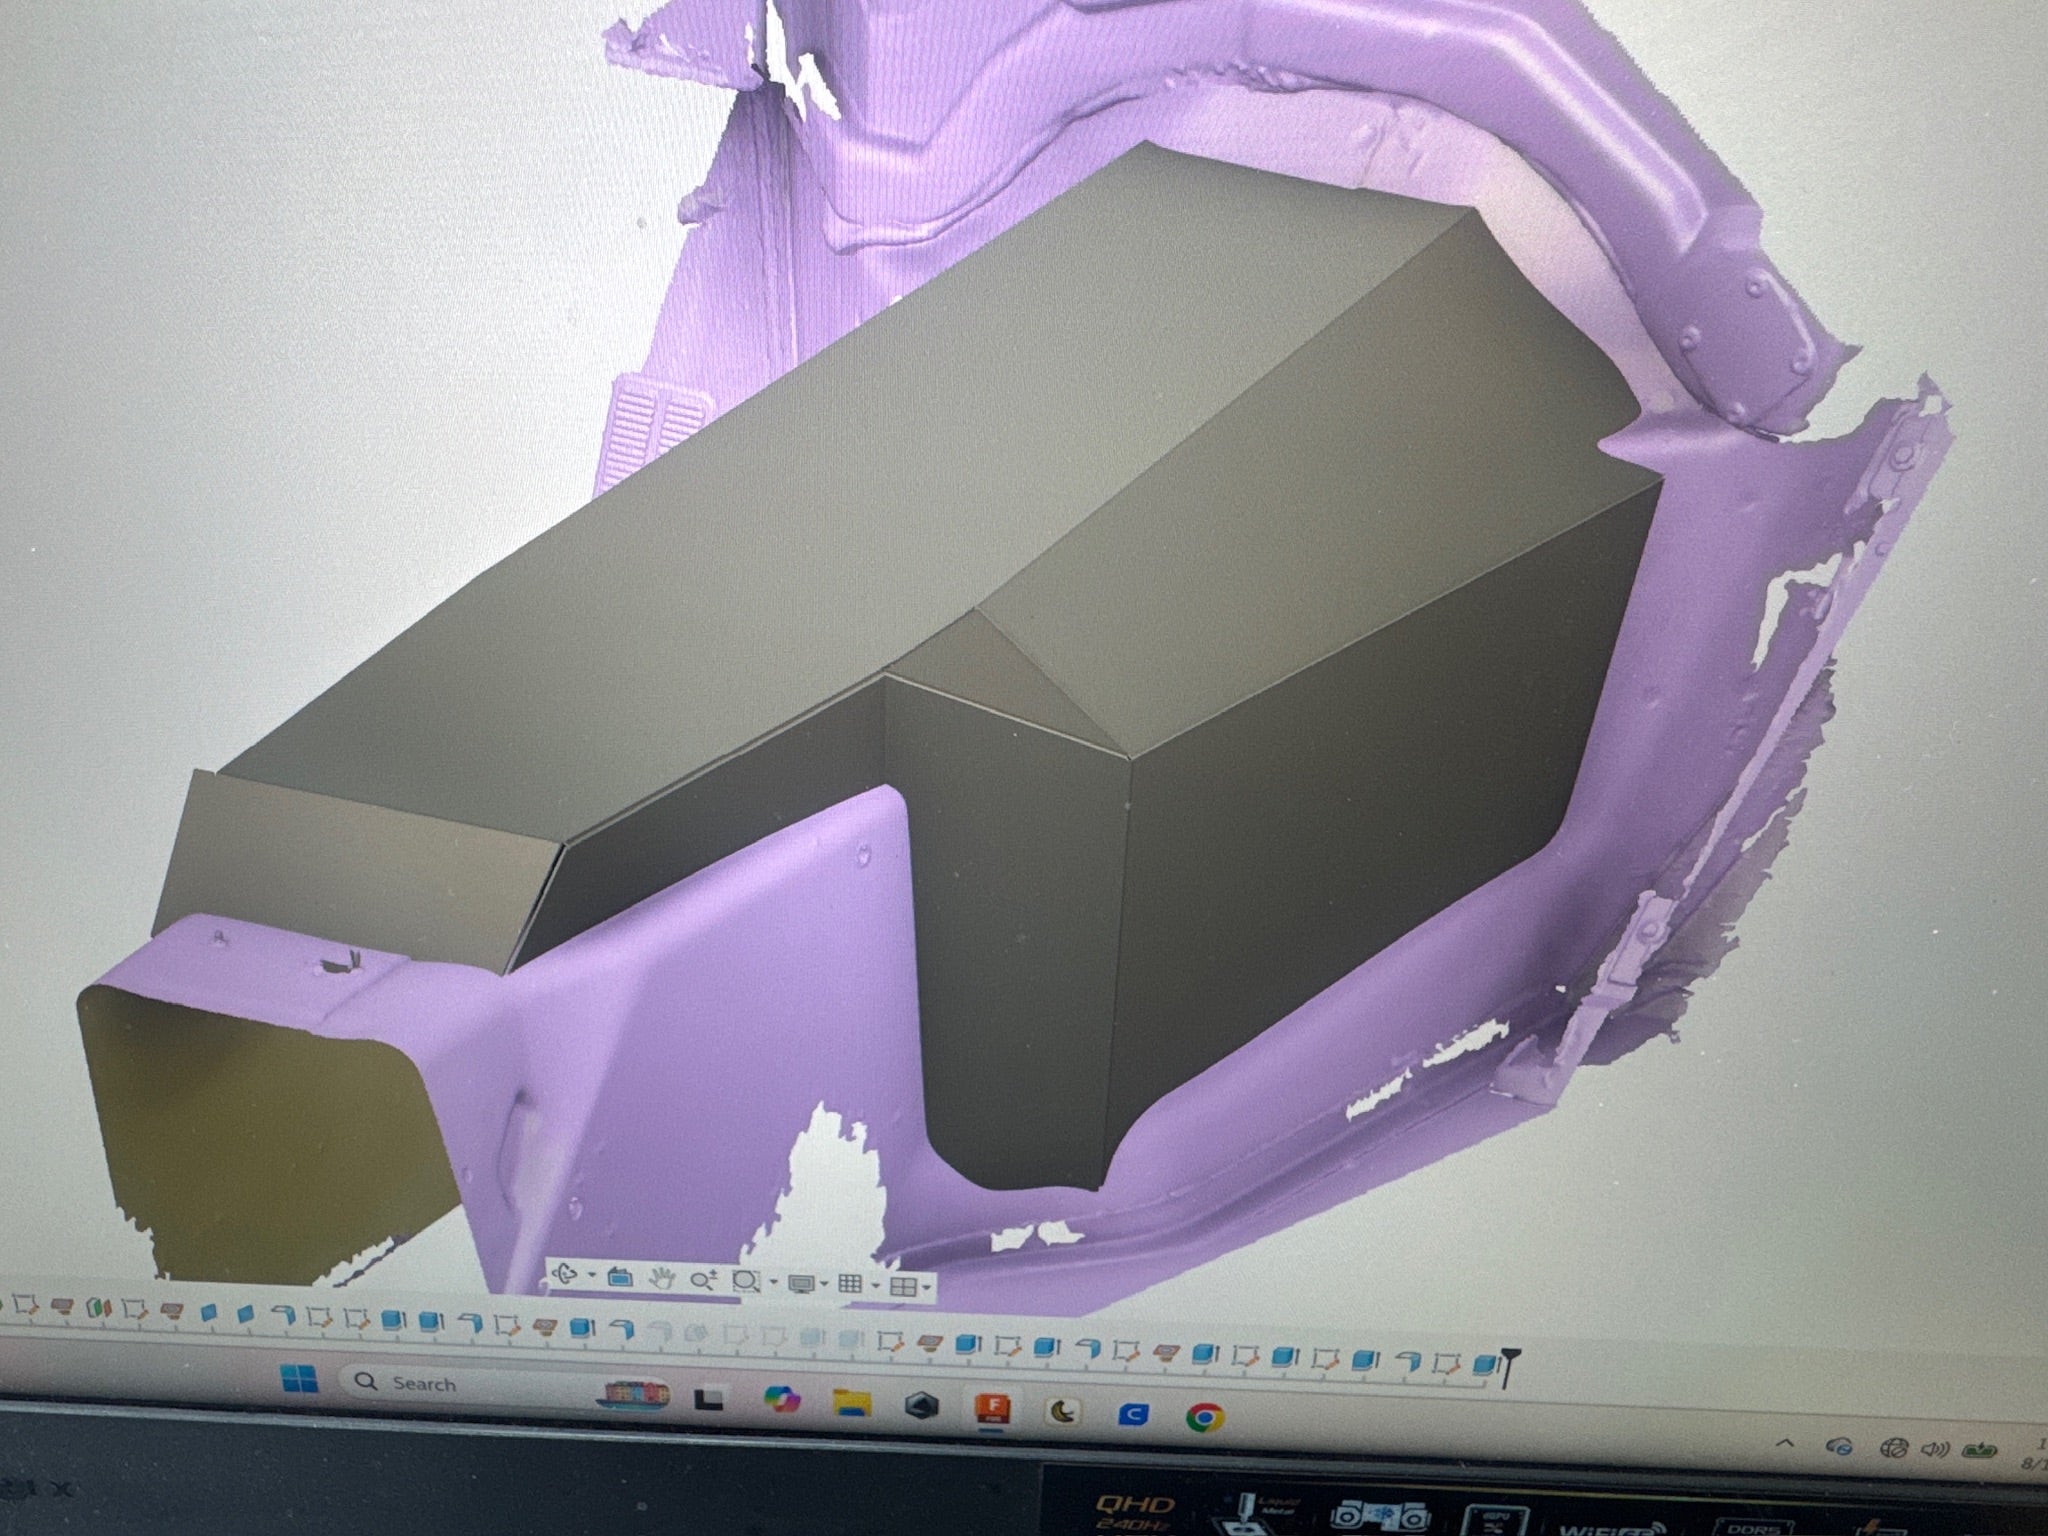This screenshot has height=1536, width=2048.
Task: Open File Explorer from taskbar
Action: pyautogui.click(x=851, y=1403)
